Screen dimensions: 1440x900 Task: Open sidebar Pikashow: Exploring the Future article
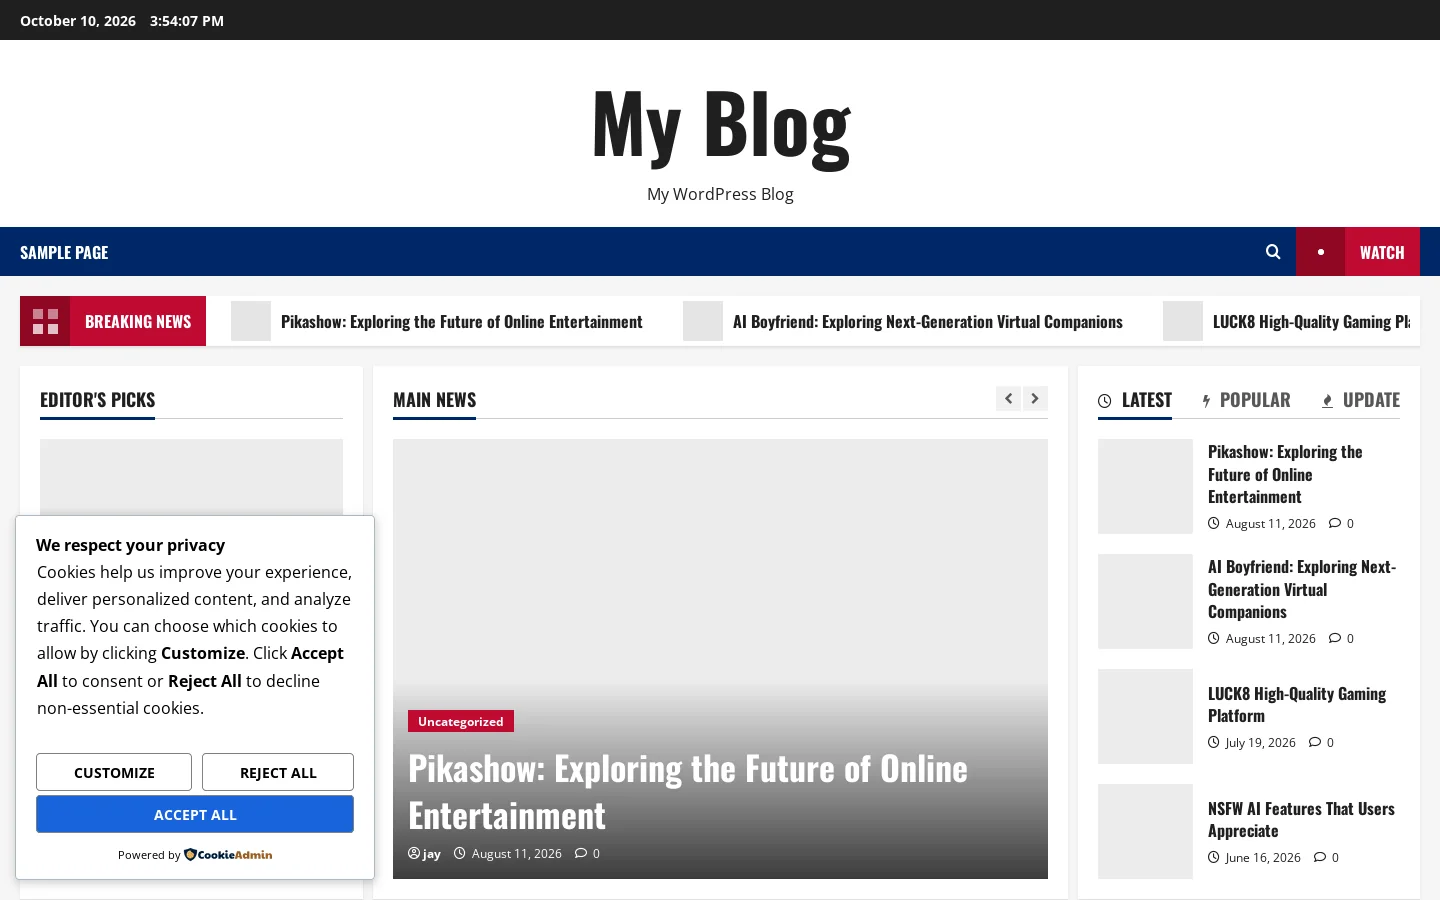[x=1285, y=474]
